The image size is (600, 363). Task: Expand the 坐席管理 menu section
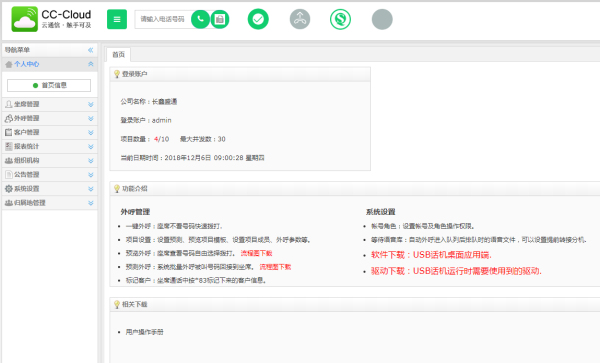point(50,104)
